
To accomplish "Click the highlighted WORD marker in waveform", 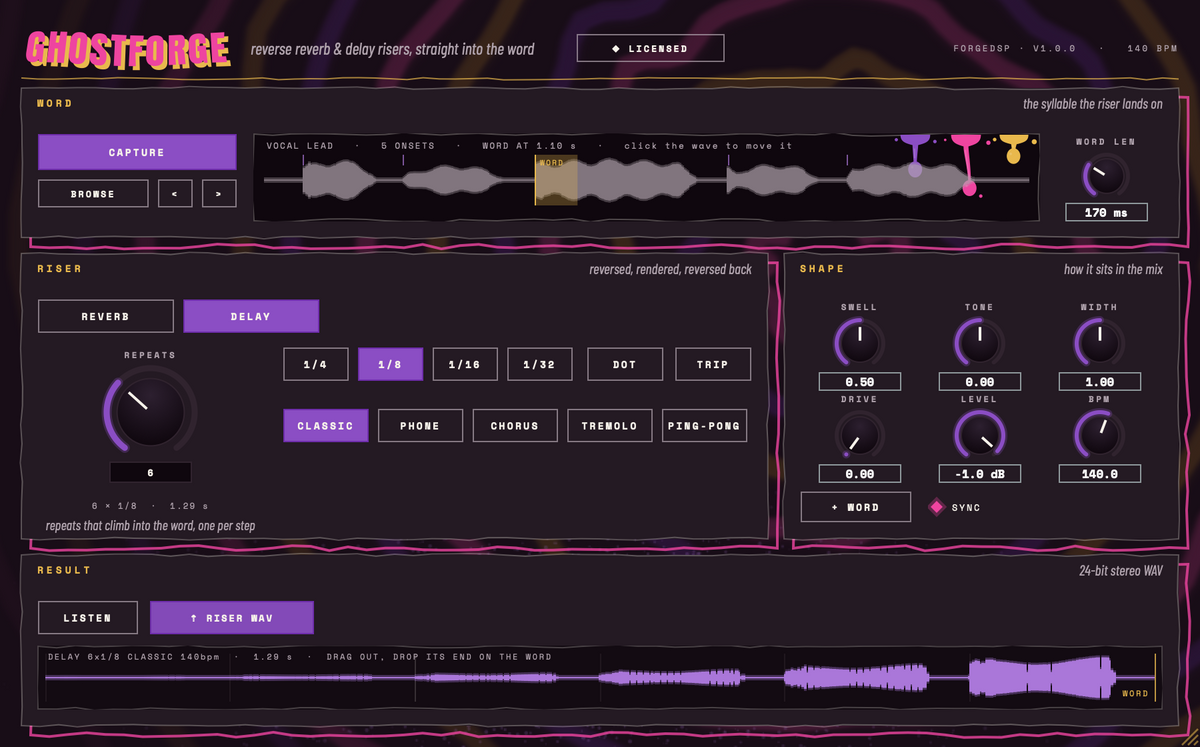I will click(556, 180).
